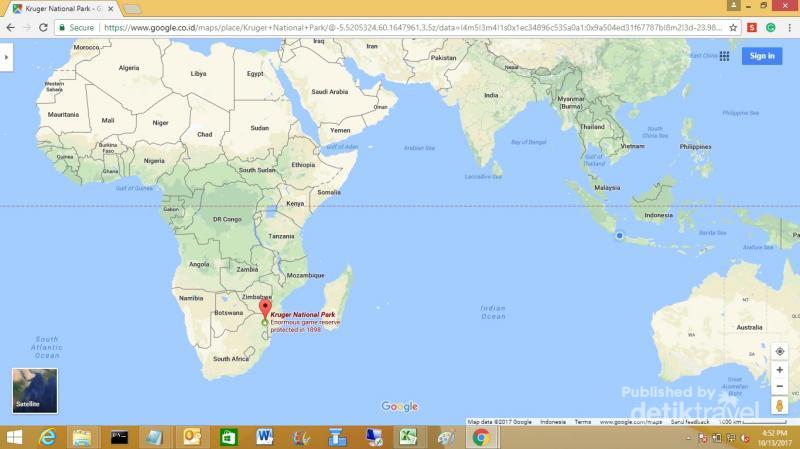Click the Kruger National Park red pin
Viewport: 800px width, 449px height.
264,310
